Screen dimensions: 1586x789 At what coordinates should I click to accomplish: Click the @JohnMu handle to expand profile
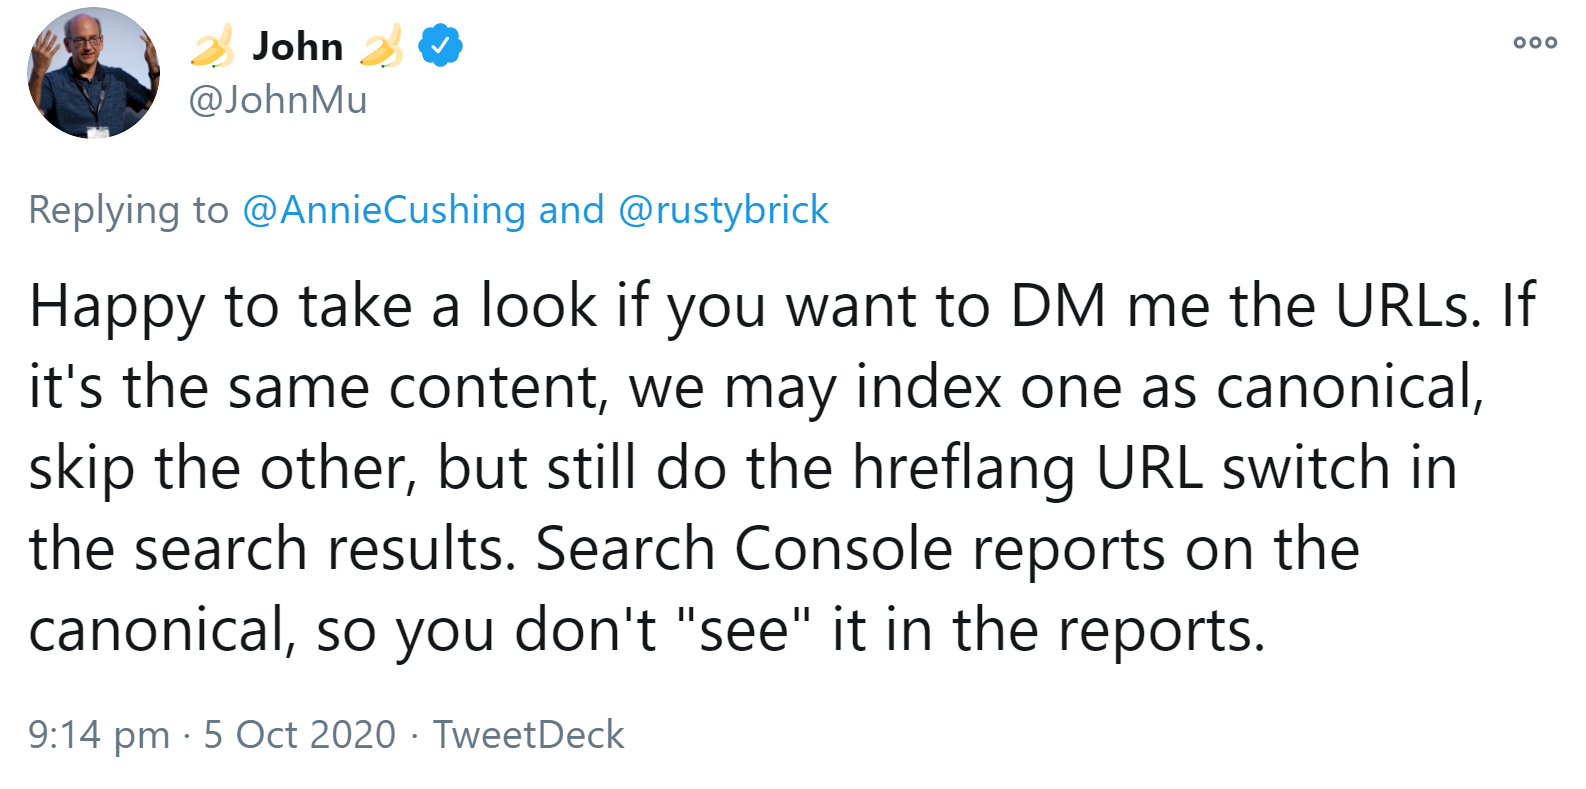(277, 100)
